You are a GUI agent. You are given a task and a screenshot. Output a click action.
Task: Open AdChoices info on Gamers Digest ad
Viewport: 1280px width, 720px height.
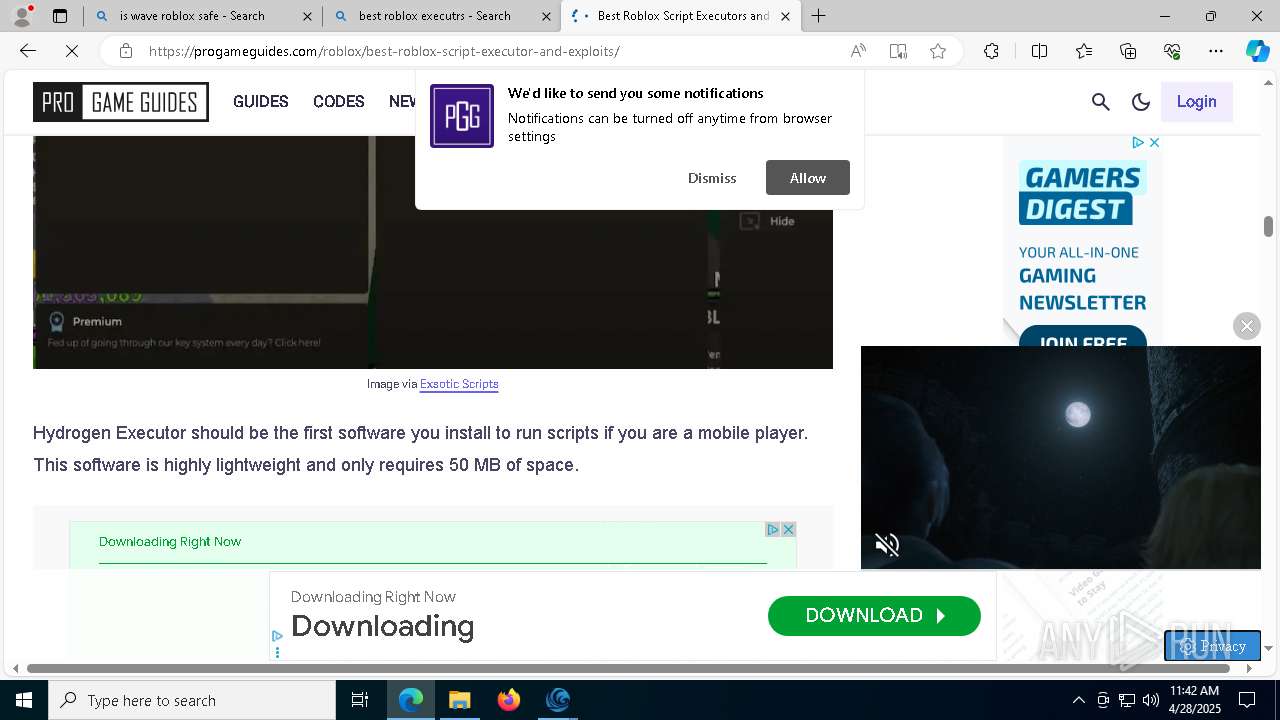(x=1138, y=143)
